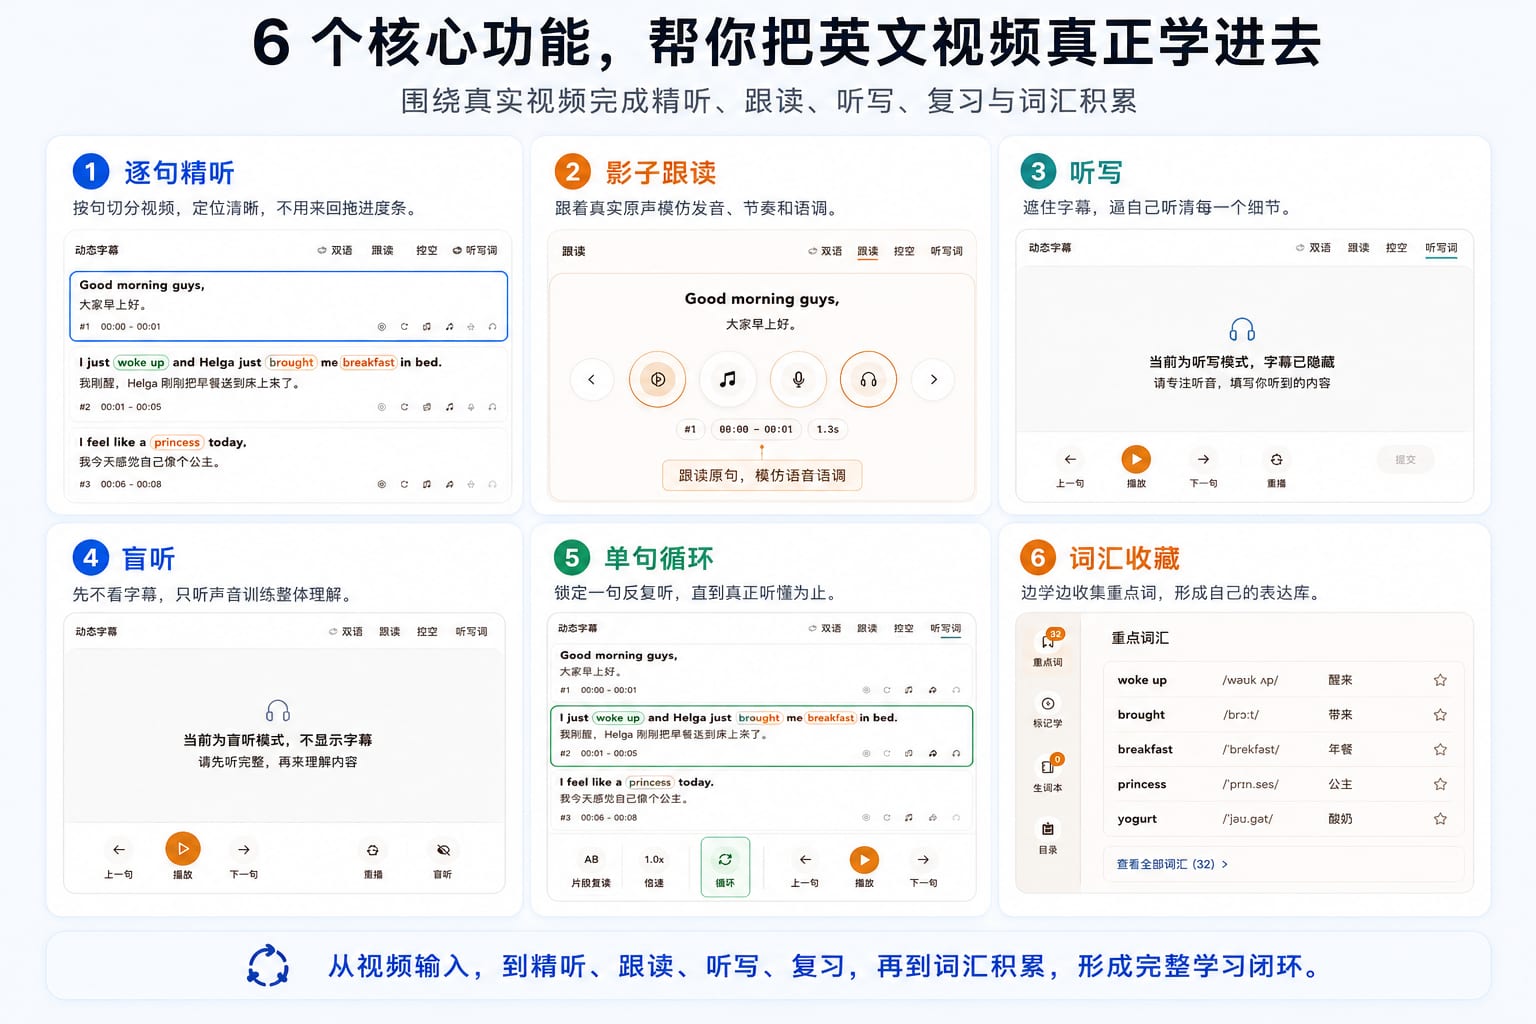Click highlighted word 'princess' in 逐句精听 panel
The height and width of the screenshot is (1024, 1536).
[x=177, y=442]
